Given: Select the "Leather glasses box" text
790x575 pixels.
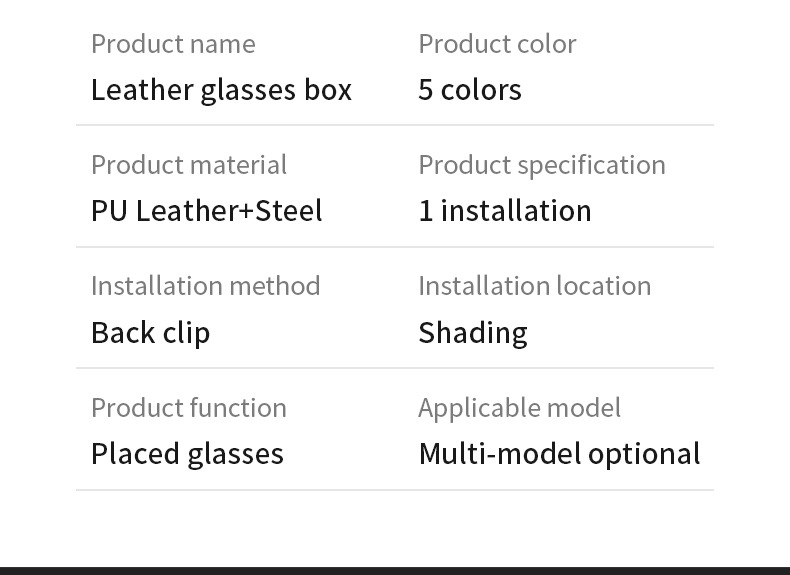Looking at the screenshot, I should [x=221, y=90].
